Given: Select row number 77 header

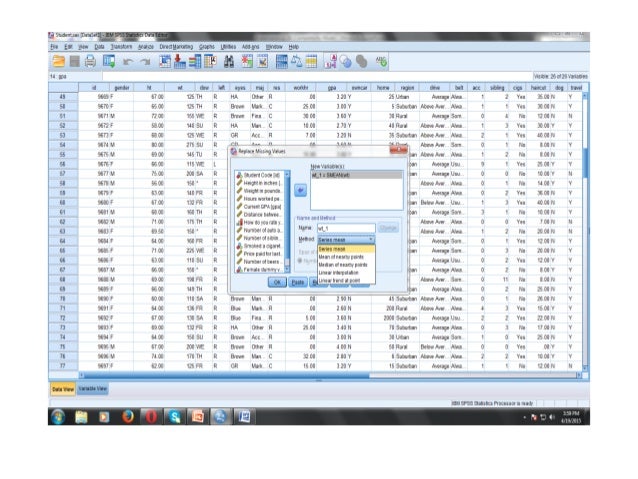Looking at the screenshot, I should pos(63,366).
